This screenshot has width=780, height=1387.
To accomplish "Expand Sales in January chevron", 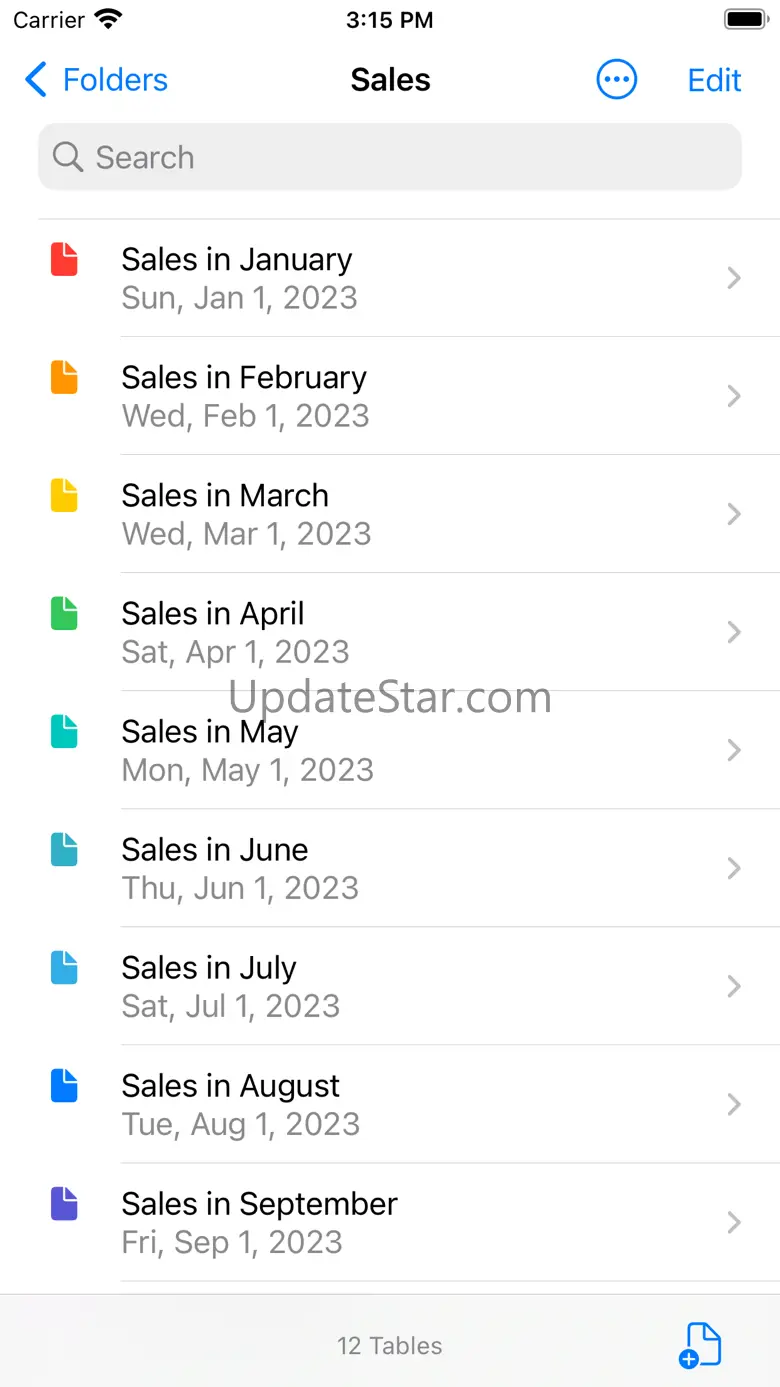I will 734,278.
